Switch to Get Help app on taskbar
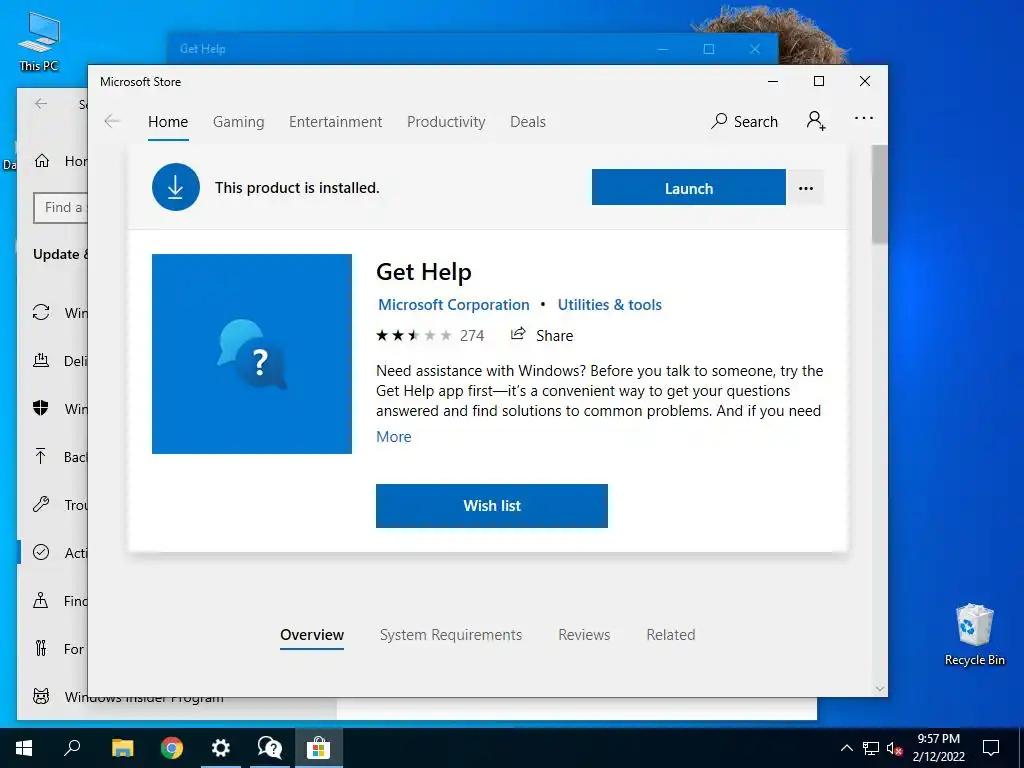This screenshot has width=1024, height=768. (270, 748)
